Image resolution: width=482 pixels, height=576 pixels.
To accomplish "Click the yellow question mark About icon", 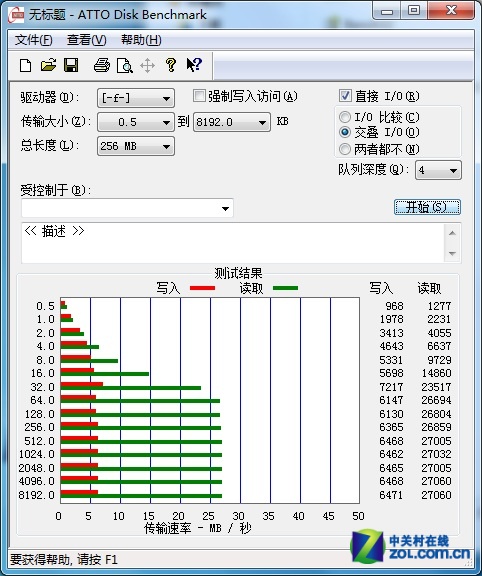I will [170, 65].
